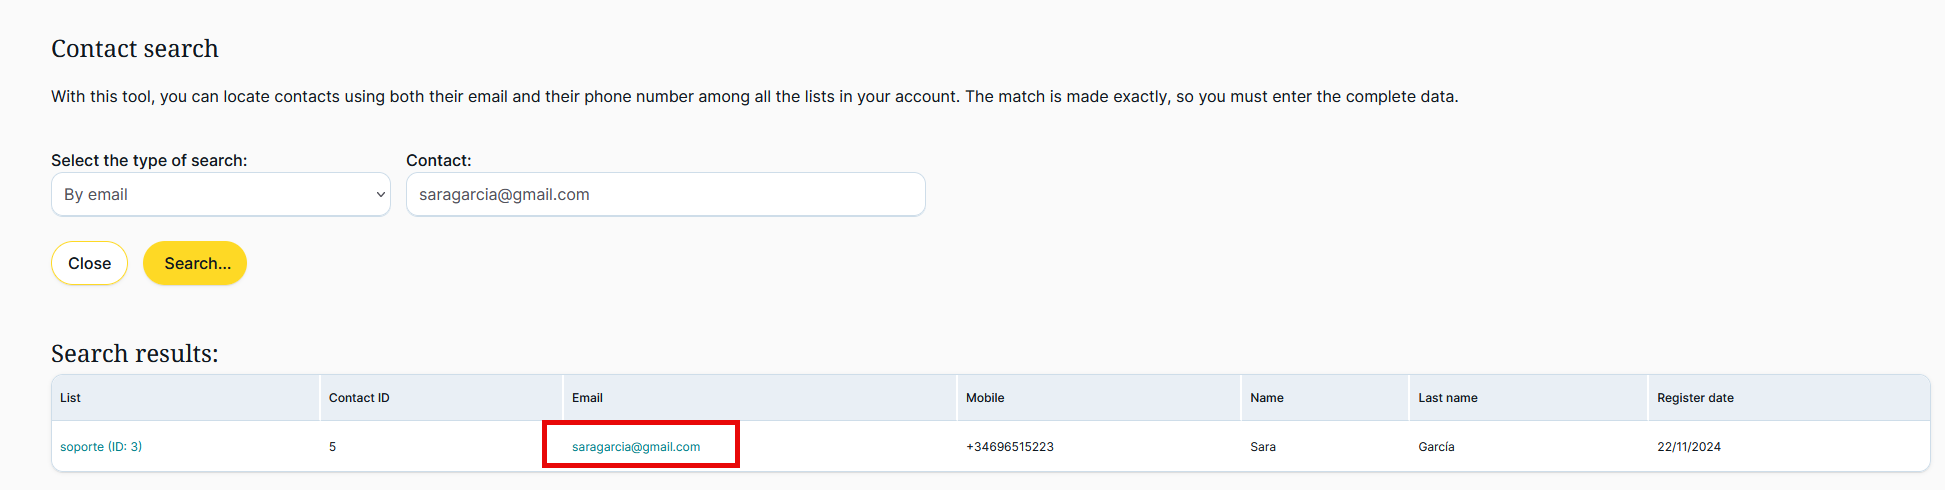The width and height of the screenshot is (1945, 490).
Task: Click the last name cell 'García'
Action: pyautogui.click(x=1436, y=447)
